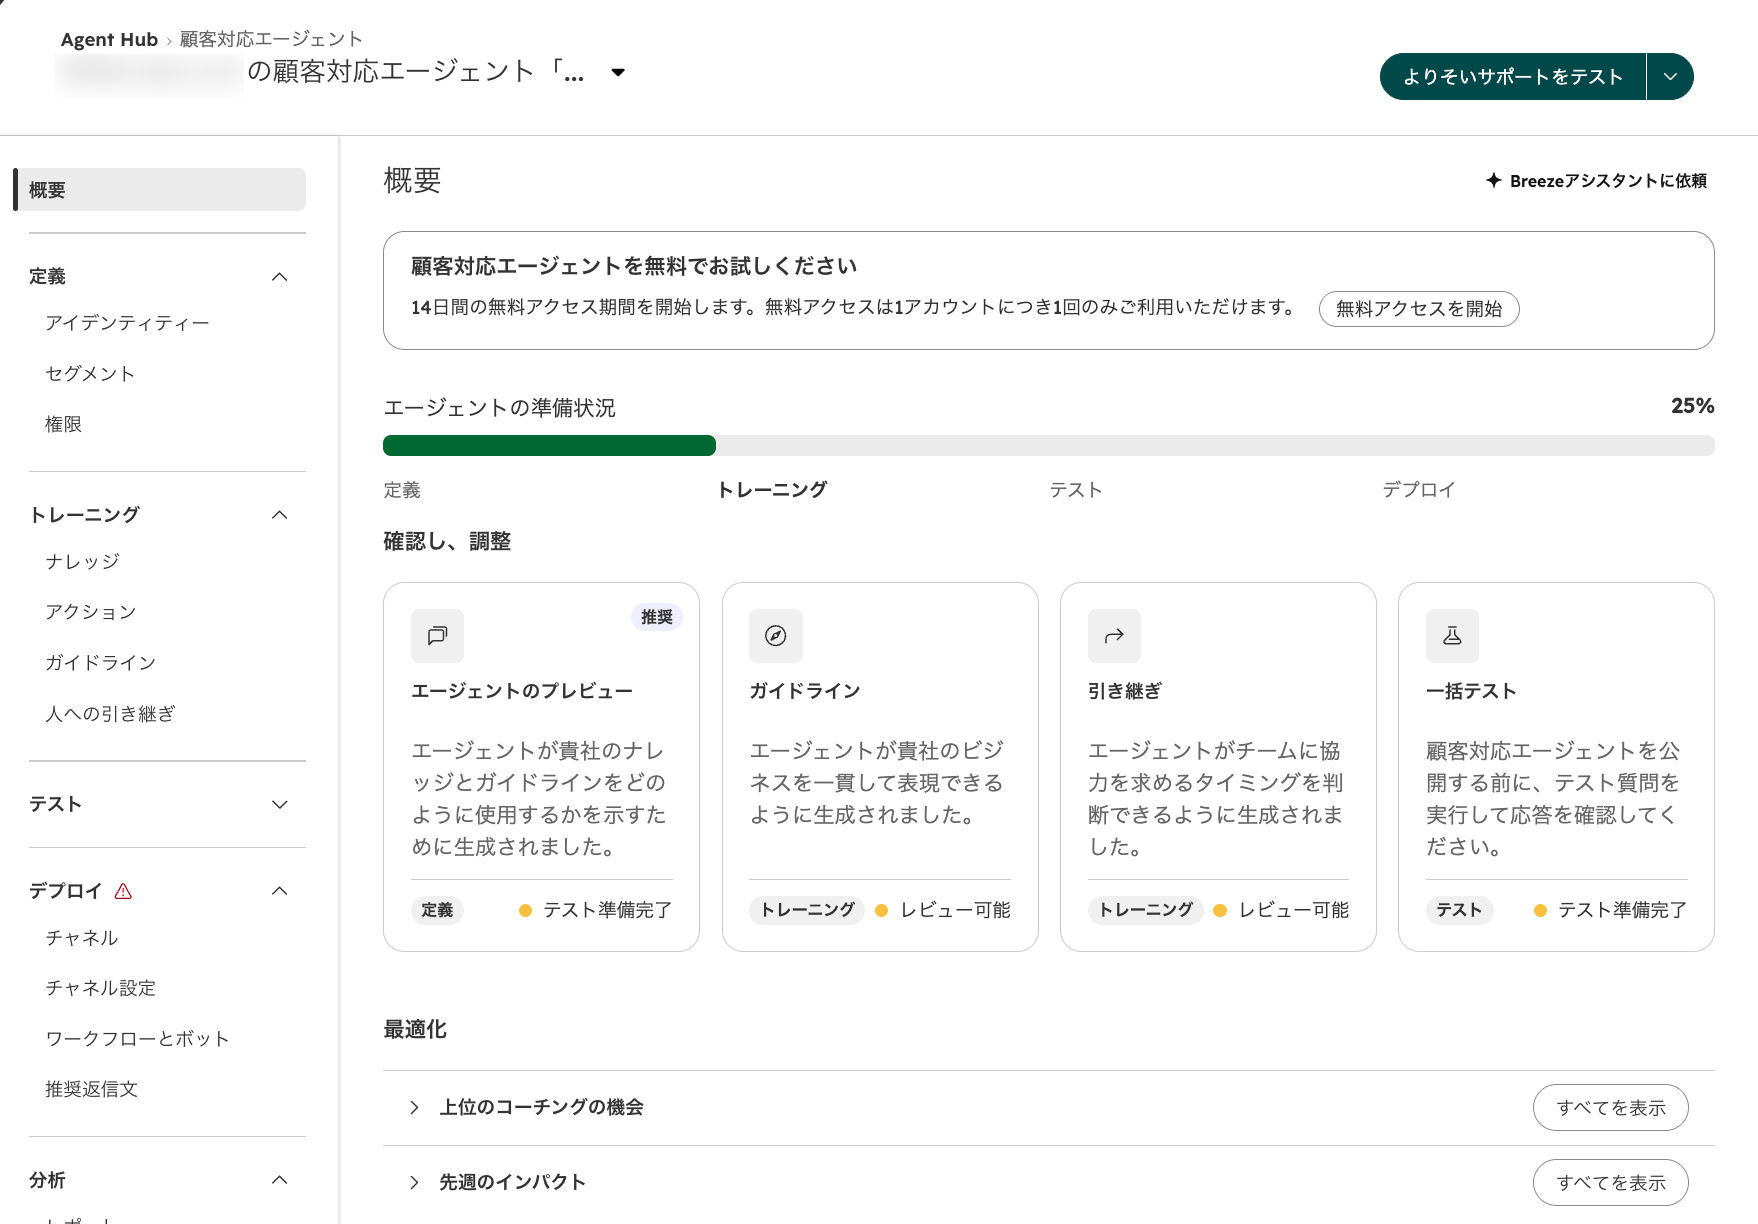Viewport: 1758px width, 1224px height.
Task: Click the 無料アクセスを開始 button
Action: pyautogui.click(x=1419, y=309)
